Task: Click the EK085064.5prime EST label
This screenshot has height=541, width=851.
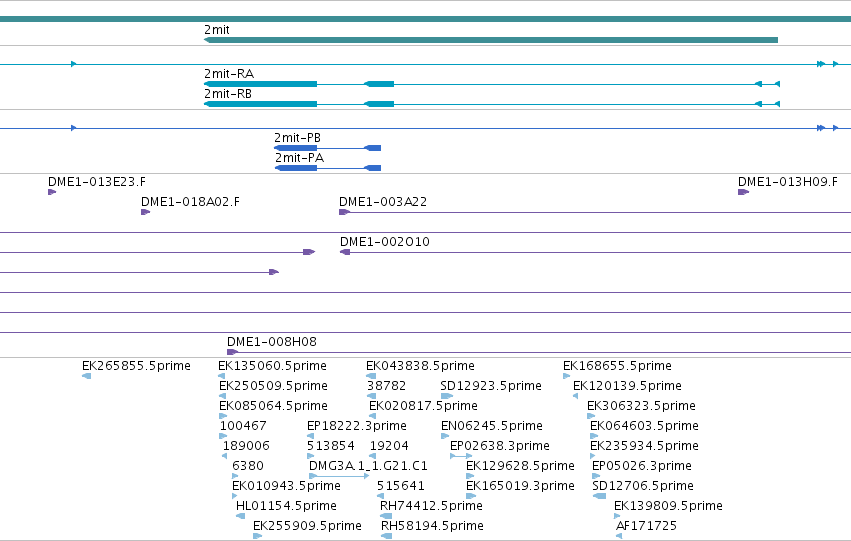Action: [x=273, y=406]
